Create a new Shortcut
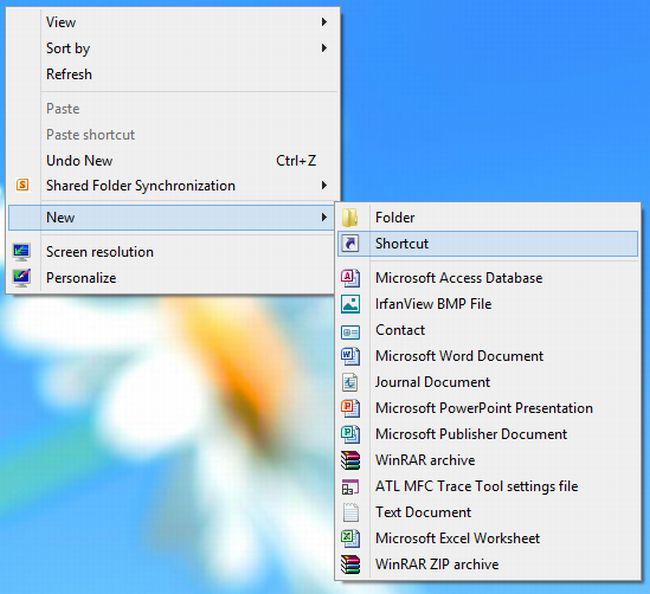The image size is (650, 594). coord(488,244)
